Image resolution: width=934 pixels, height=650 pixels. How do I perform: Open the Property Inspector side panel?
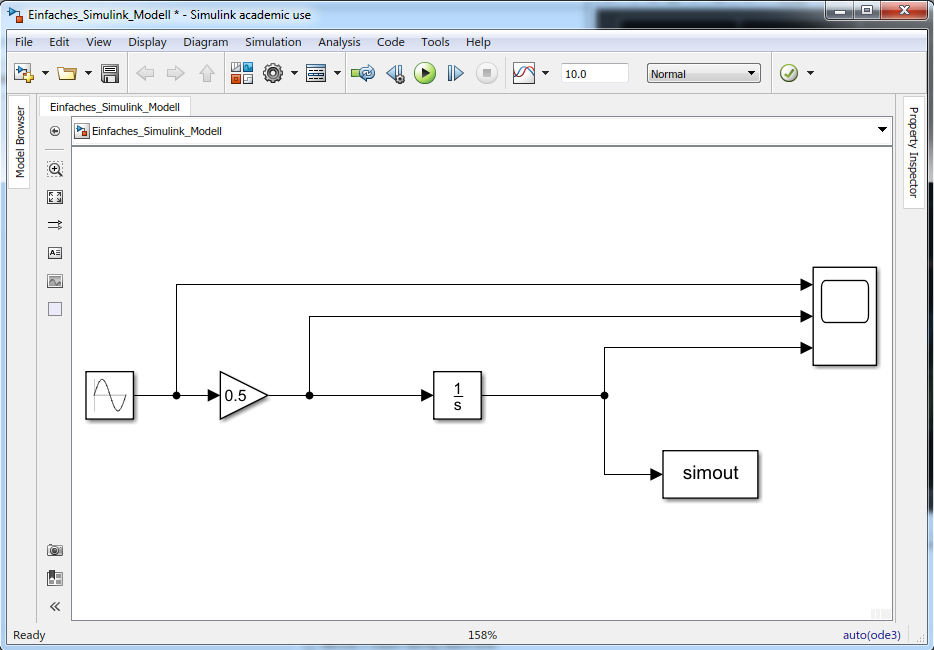tap(913, 152)
